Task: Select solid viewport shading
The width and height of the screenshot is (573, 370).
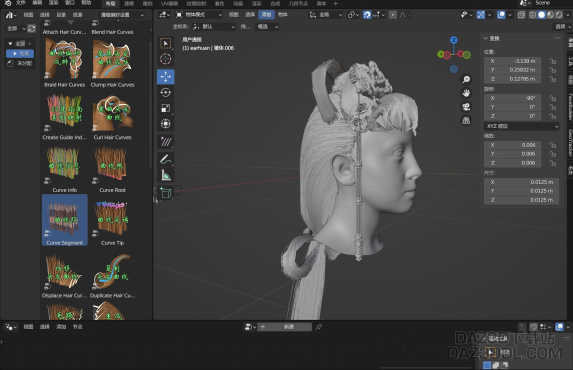Action: coord(542,15)
